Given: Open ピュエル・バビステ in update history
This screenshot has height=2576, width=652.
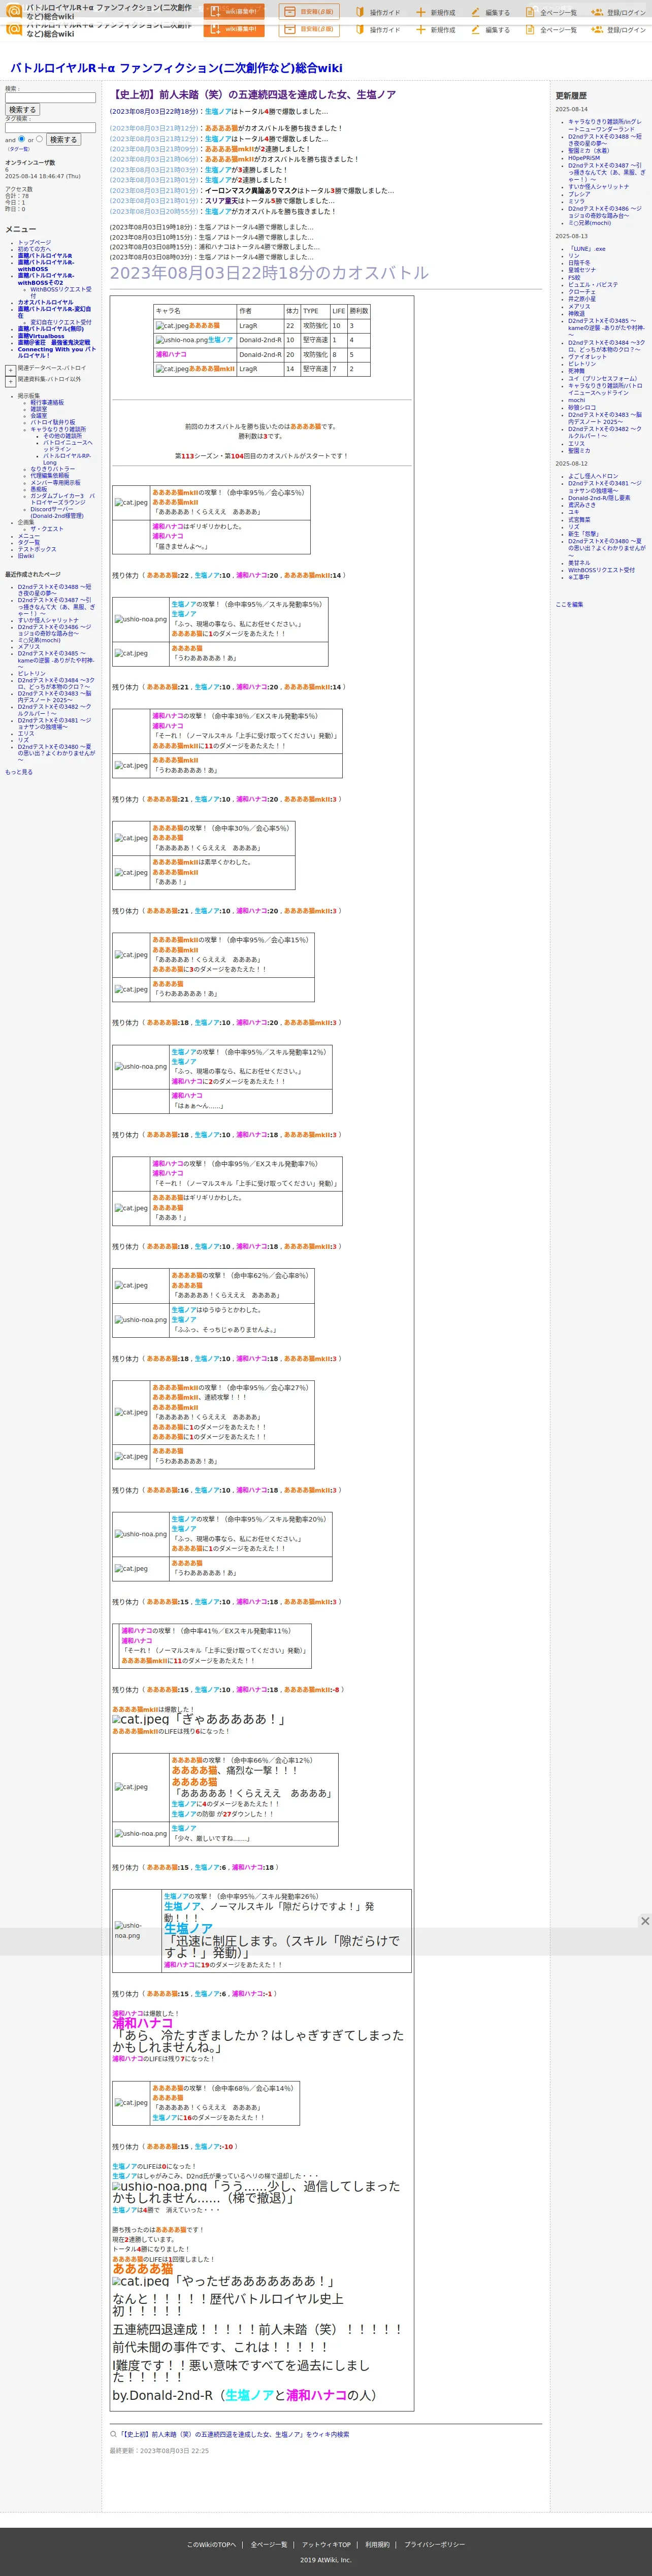Looking at the screenshot, I should (x=593, y=285).
